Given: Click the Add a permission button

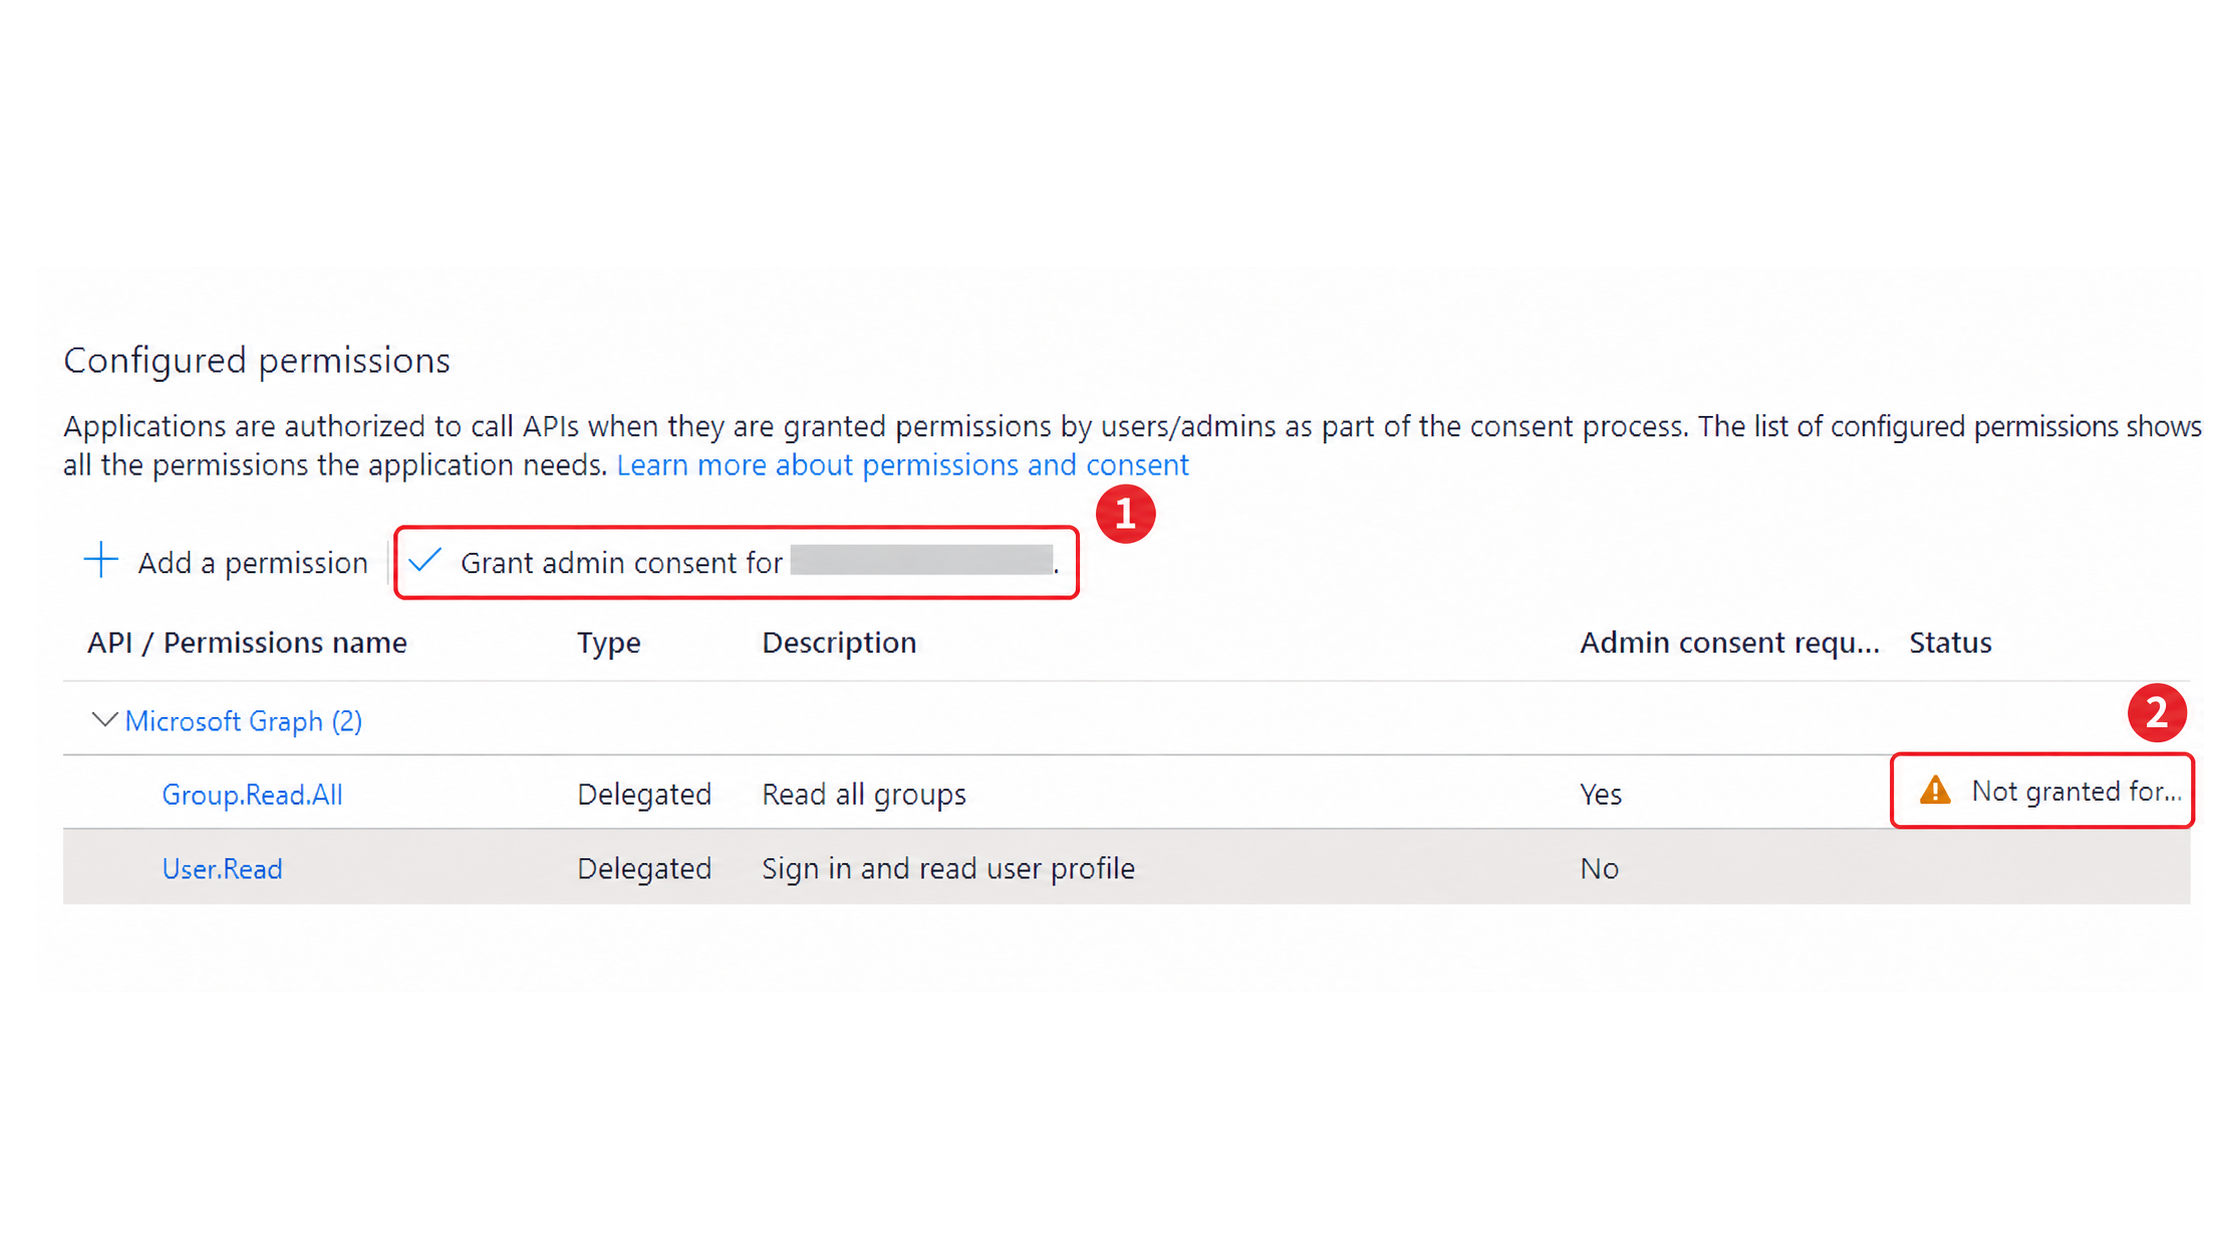Looking at the screenshot, I should [226, 562].
